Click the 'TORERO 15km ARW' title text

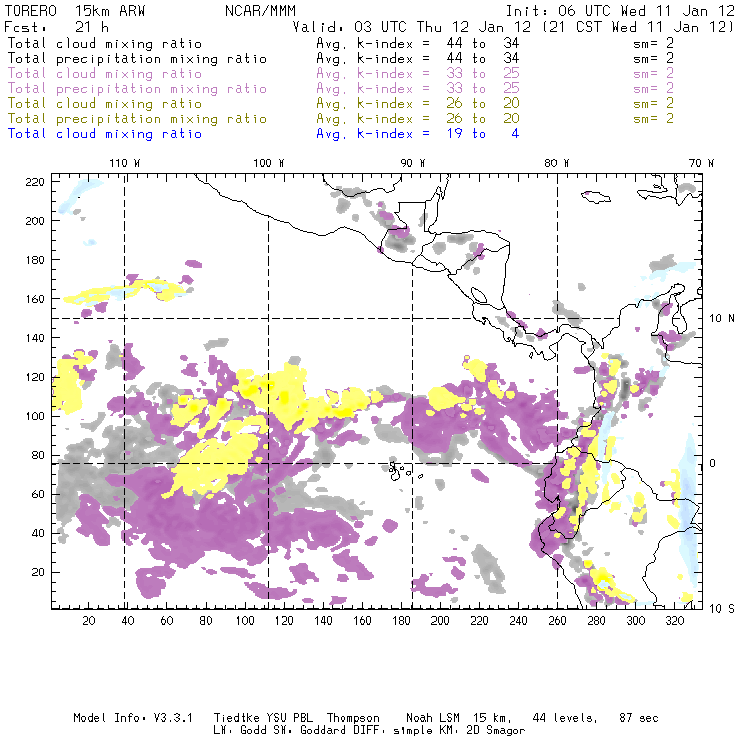(x=75, y=10)
